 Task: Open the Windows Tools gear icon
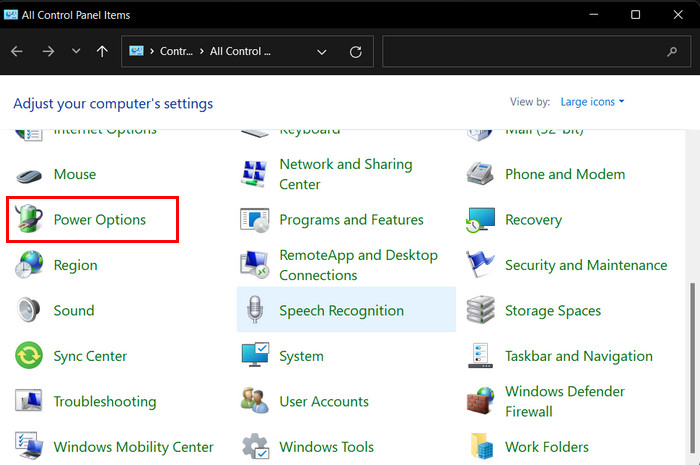pyautogui.click(x=256, y=446)
